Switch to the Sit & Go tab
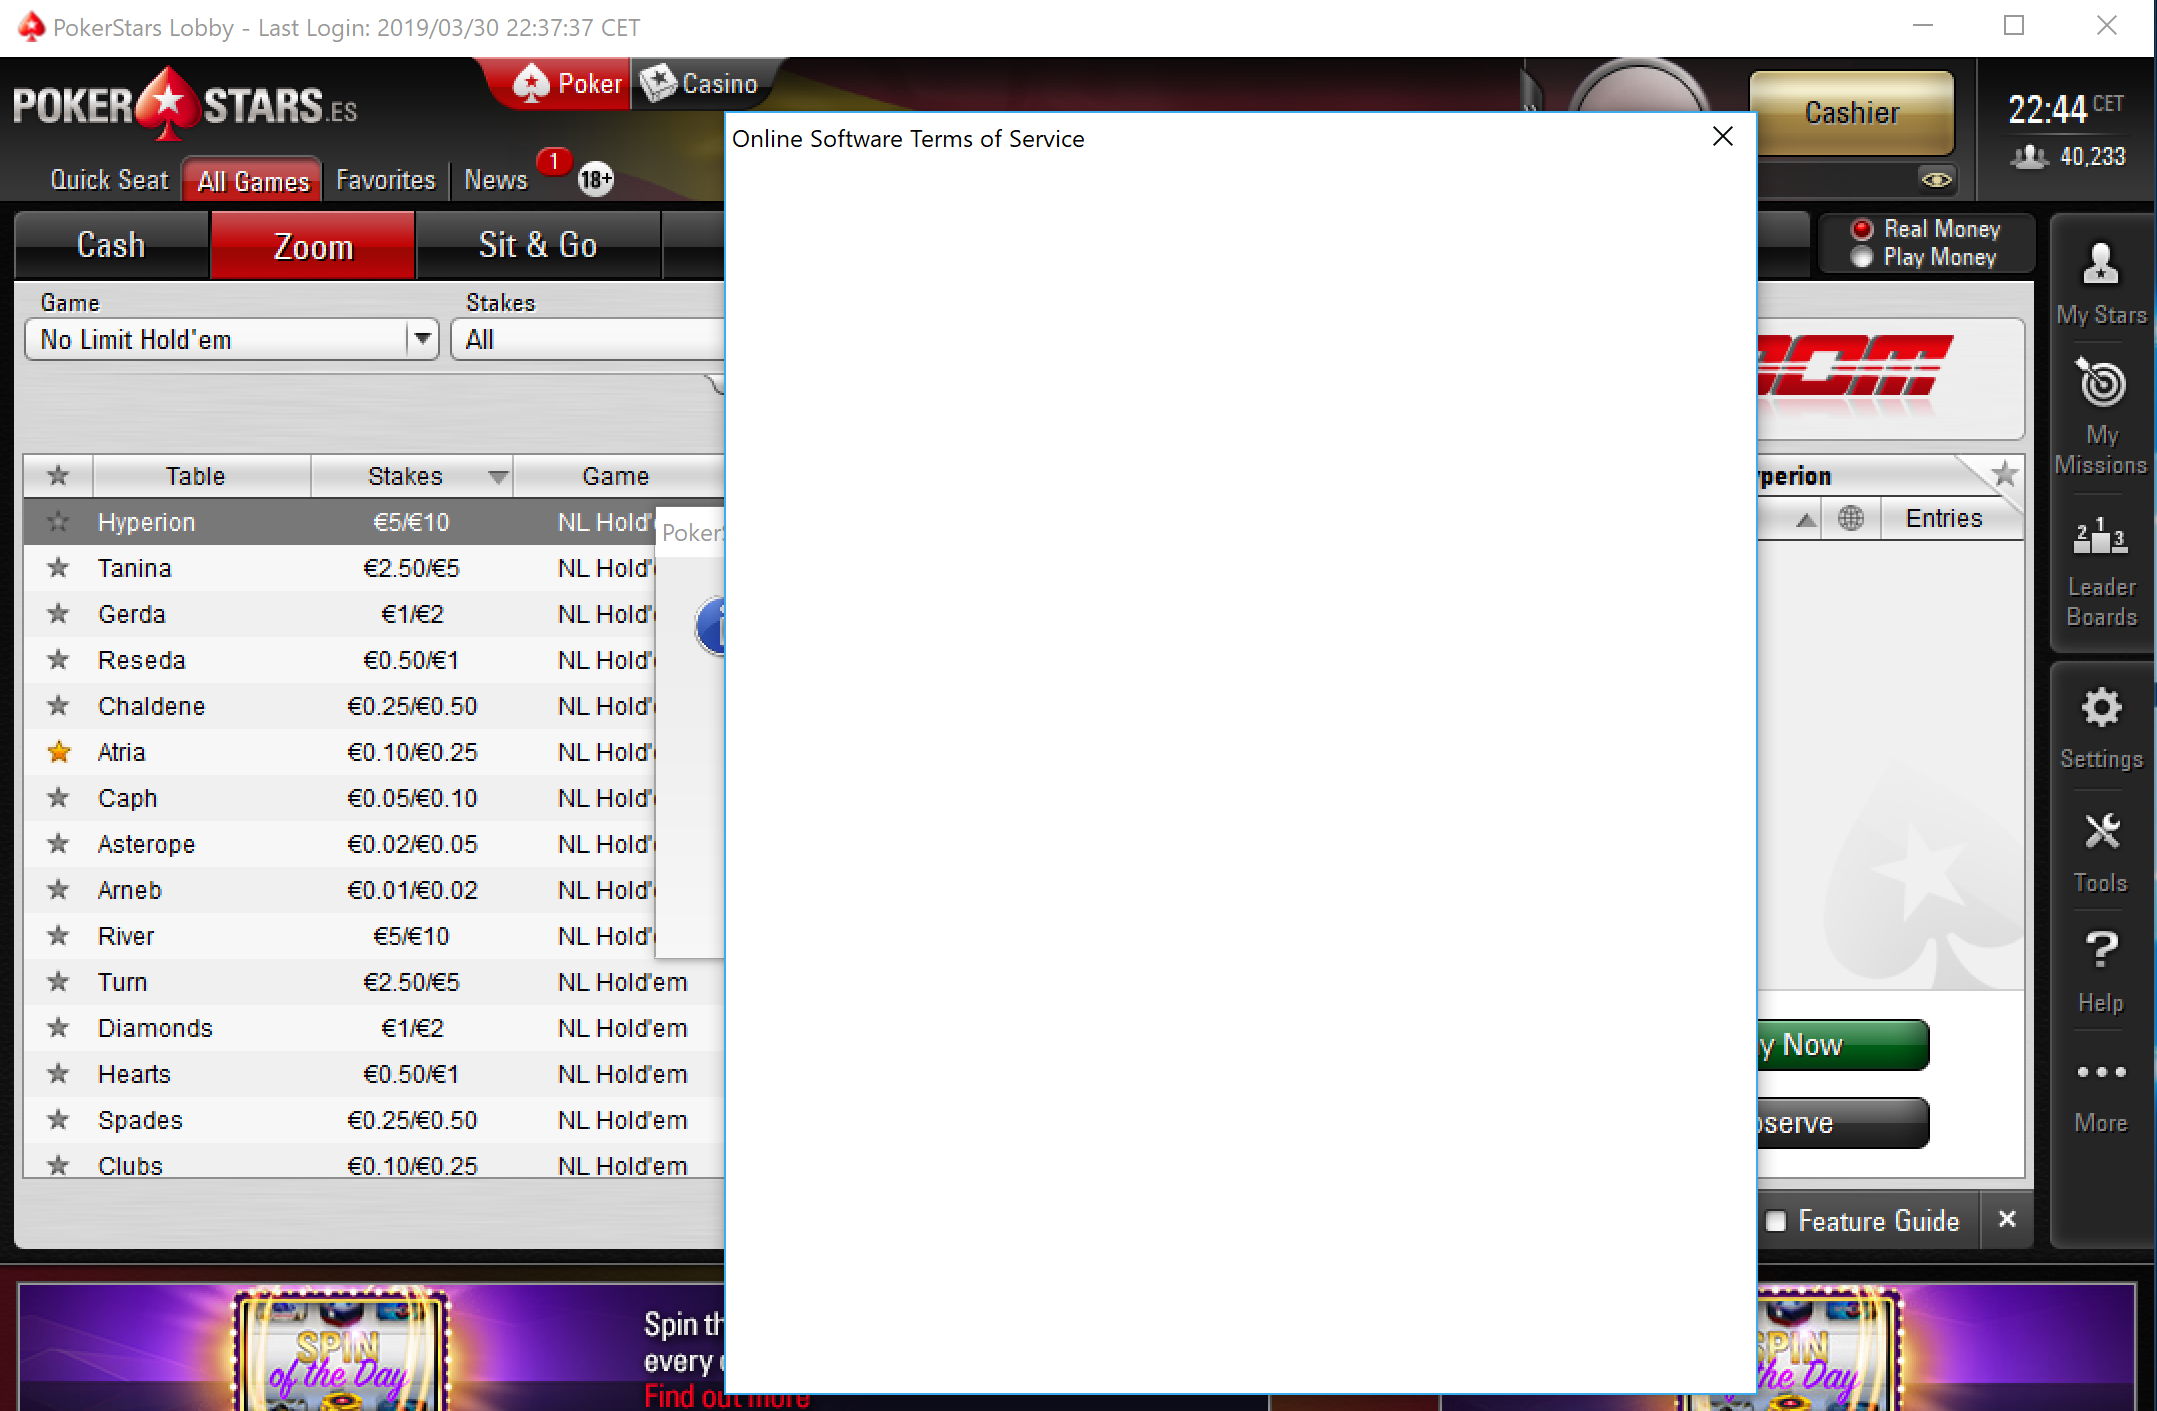The width and height of the screenshot is (2157, 1411). click(x=538, y=245)
